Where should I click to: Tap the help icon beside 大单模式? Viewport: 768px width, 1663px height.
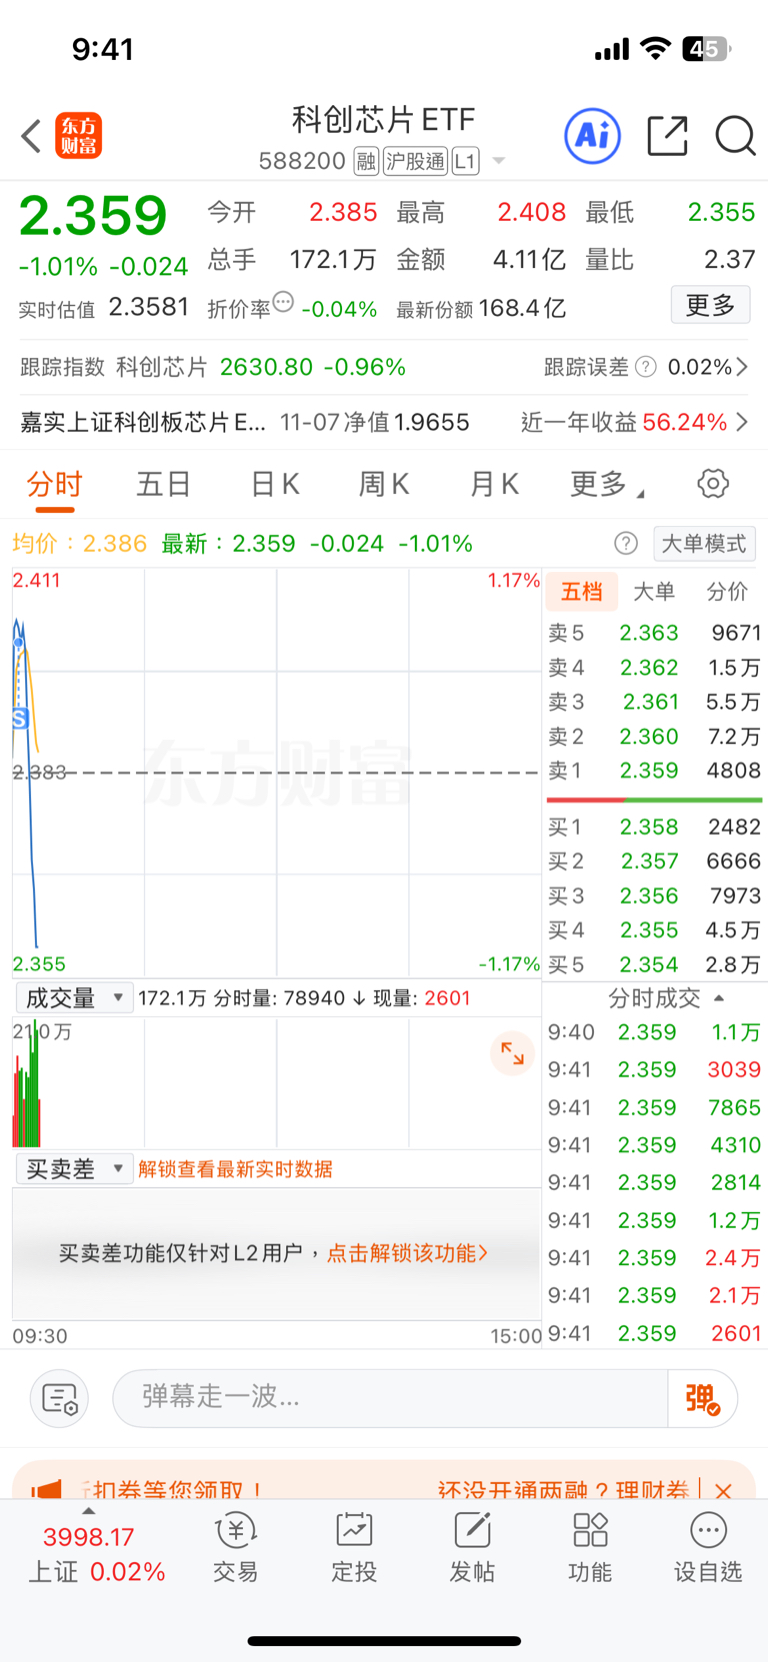click(x=626, y=543)
